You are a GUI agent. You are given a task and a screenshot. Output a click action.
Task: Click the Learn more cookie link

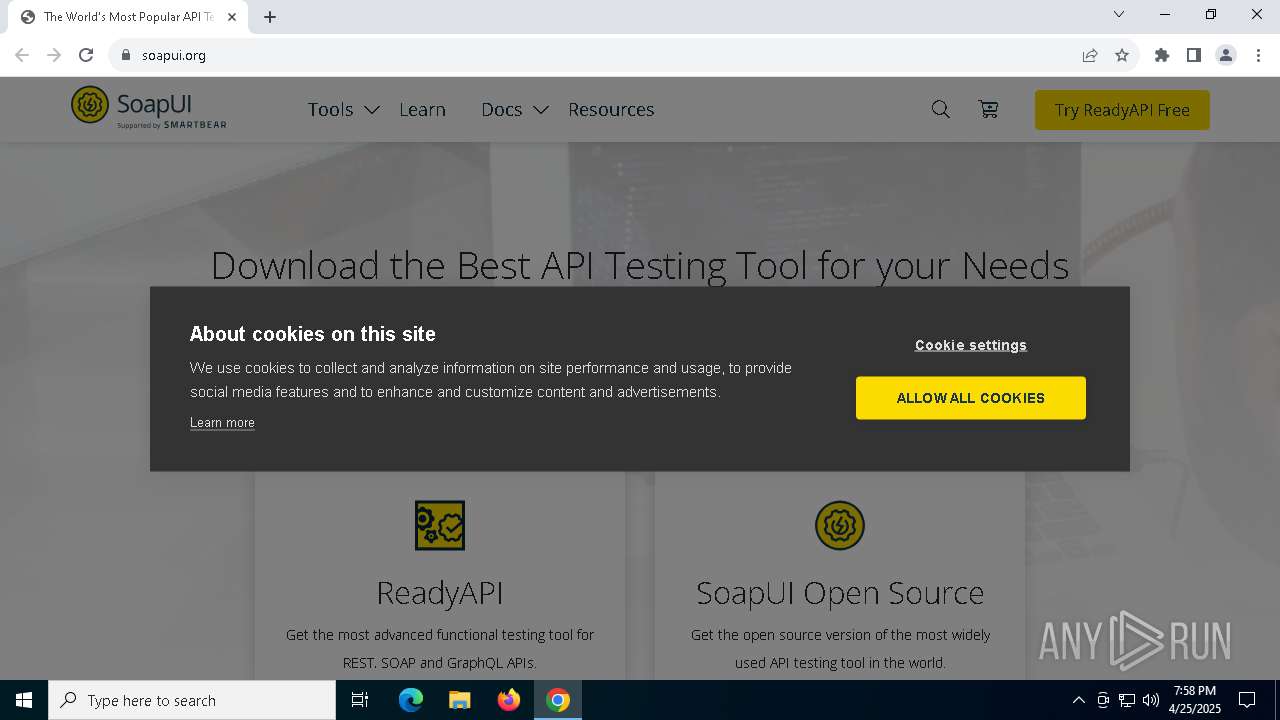pyautogui.click(x=222, y=423)
